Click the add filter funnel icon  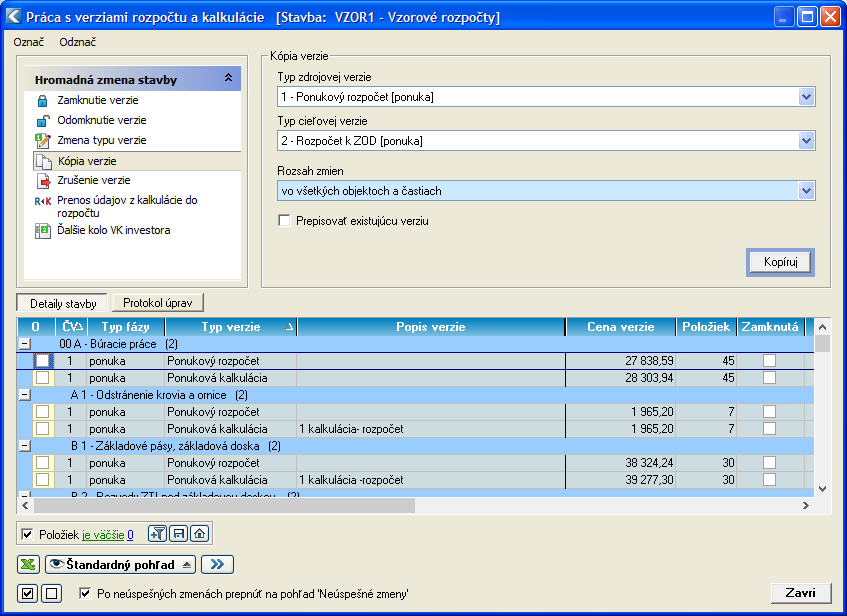click(157, 534)
